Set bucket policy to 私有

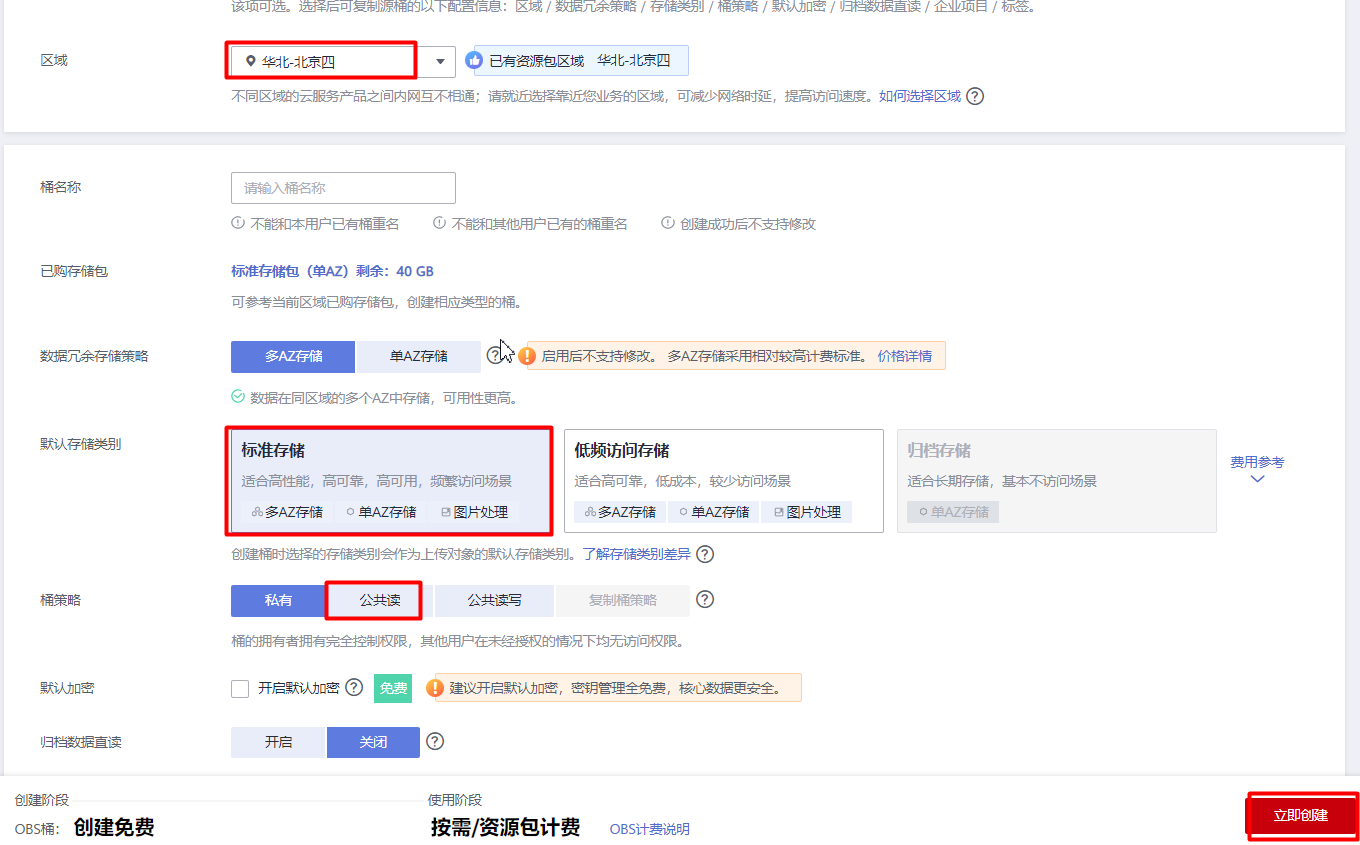278,601
